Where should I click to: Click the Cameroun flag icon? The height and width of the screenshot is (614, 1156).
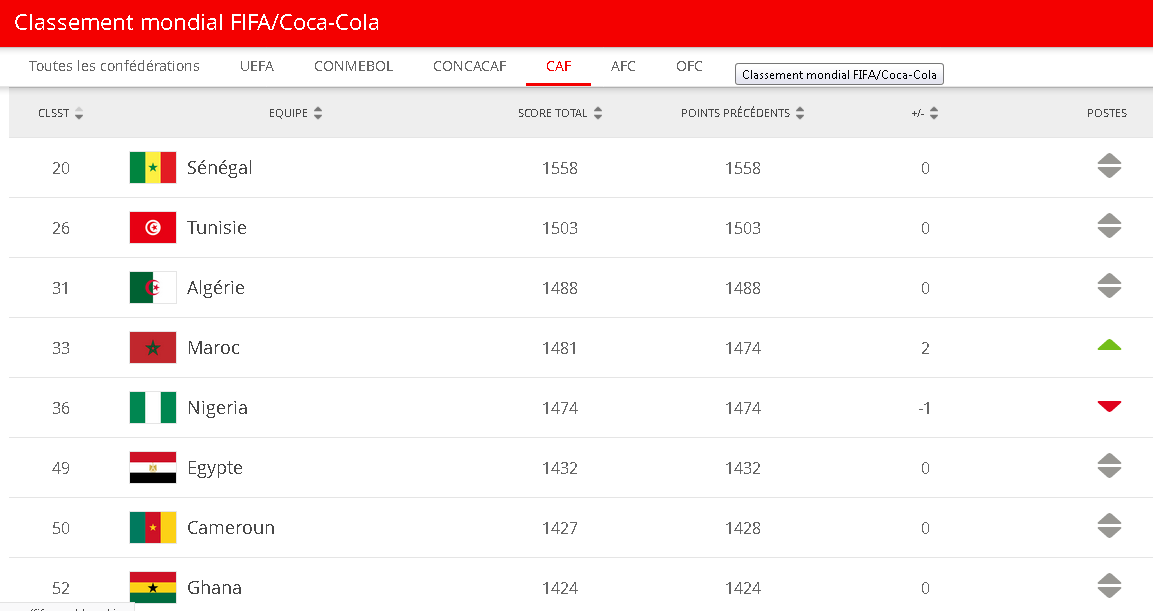(x=153, y=528)
